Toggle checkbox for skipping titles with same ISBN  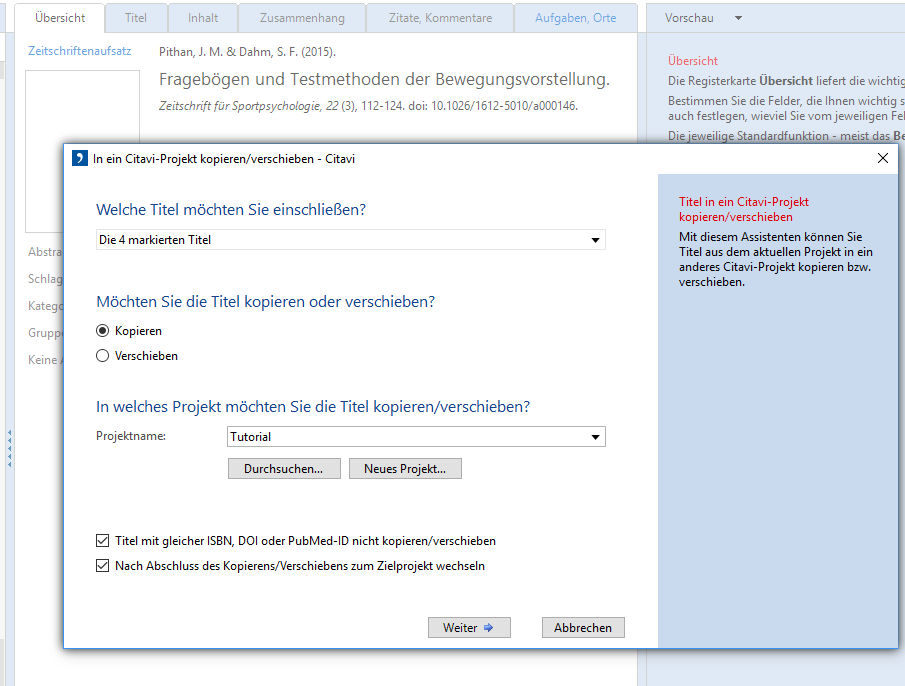point(102,541)
